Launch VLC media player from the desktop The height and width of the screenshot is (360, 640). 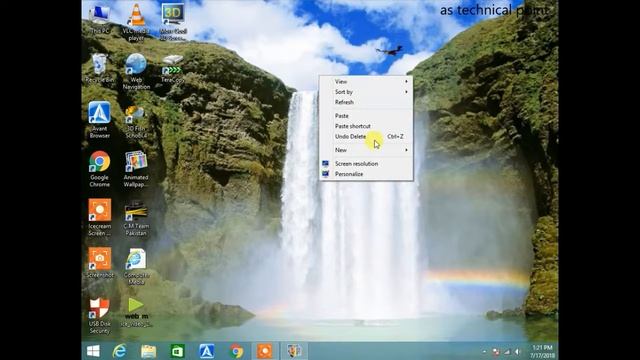click(x=136, y=21)
